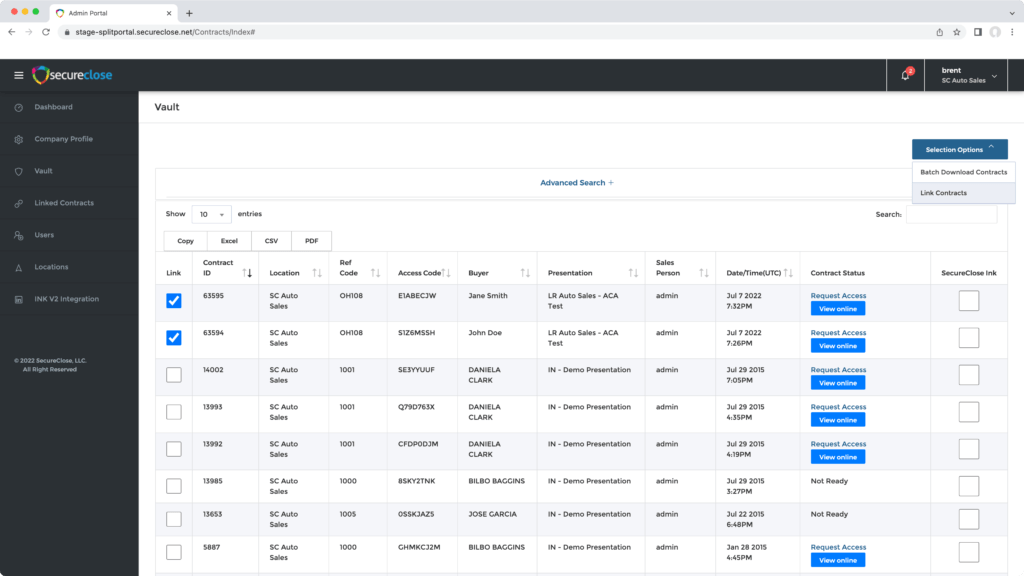Click the notification bell icon
Screen dimensions: 1024x576
[x=905, y=75]
